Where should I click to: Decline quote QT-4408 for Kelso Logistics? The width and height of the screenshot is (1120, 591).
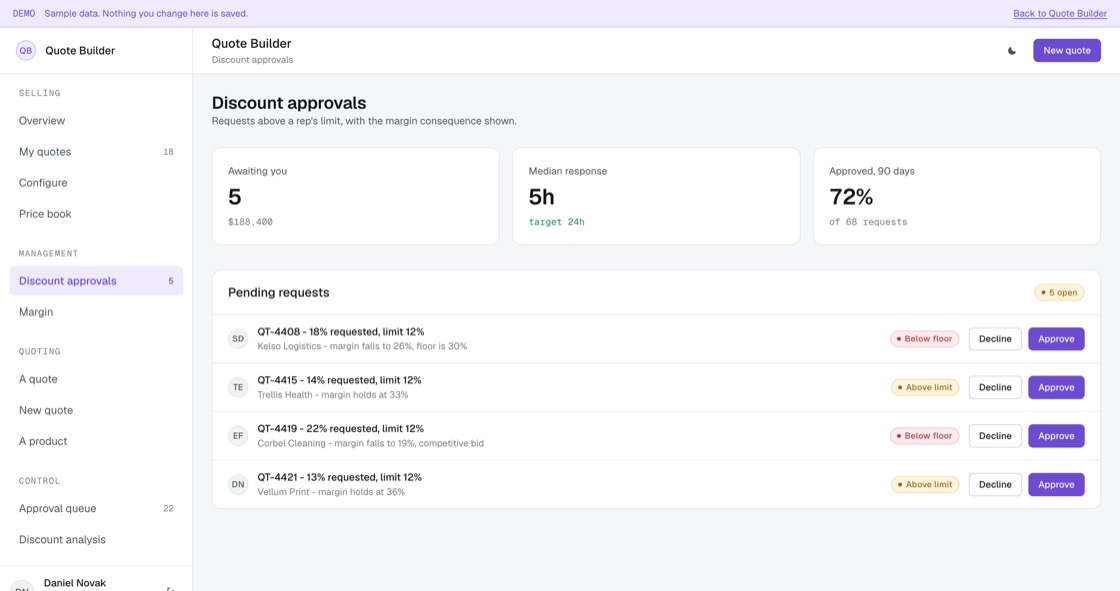click(x=995, y=339)
